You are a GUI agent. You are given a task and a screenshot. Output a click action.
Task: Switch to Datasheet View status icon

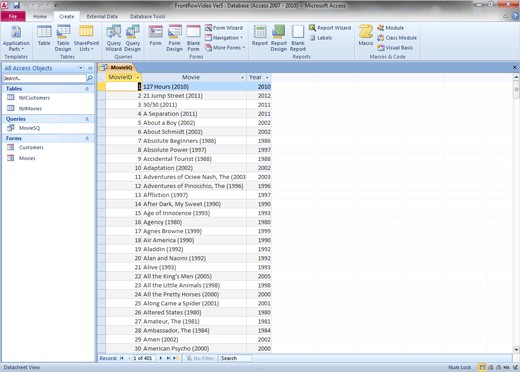(482, 367)
